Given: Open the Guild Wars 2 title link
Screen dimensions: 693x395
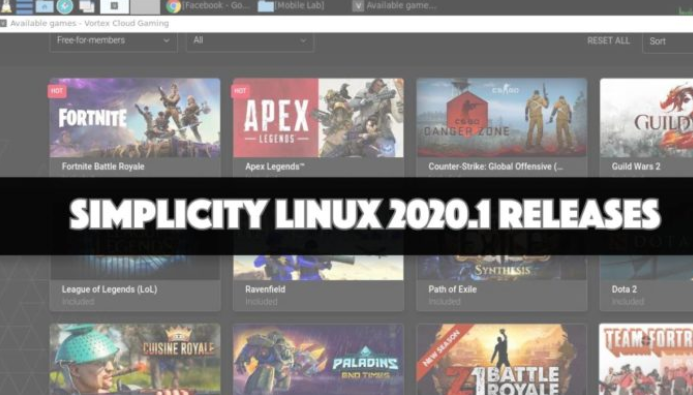Looking at the screenshot, I should click(636, 167).
